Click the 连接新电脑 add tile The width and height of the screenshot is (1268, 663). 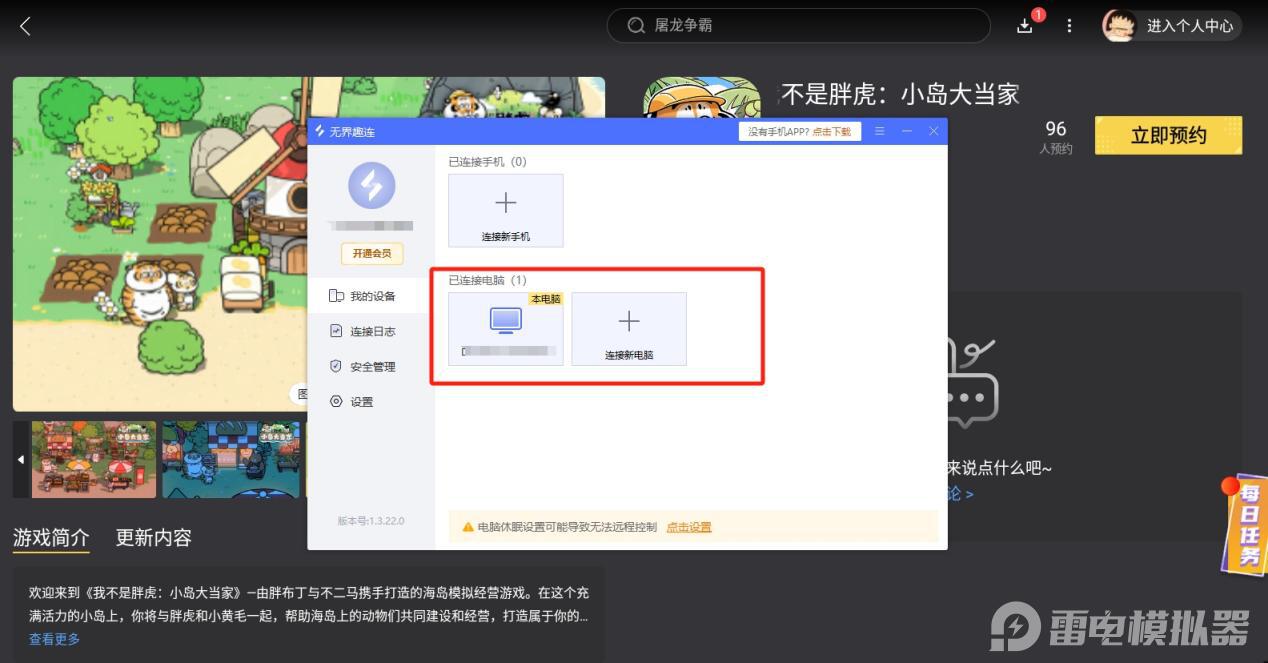(x=629, y=329)
